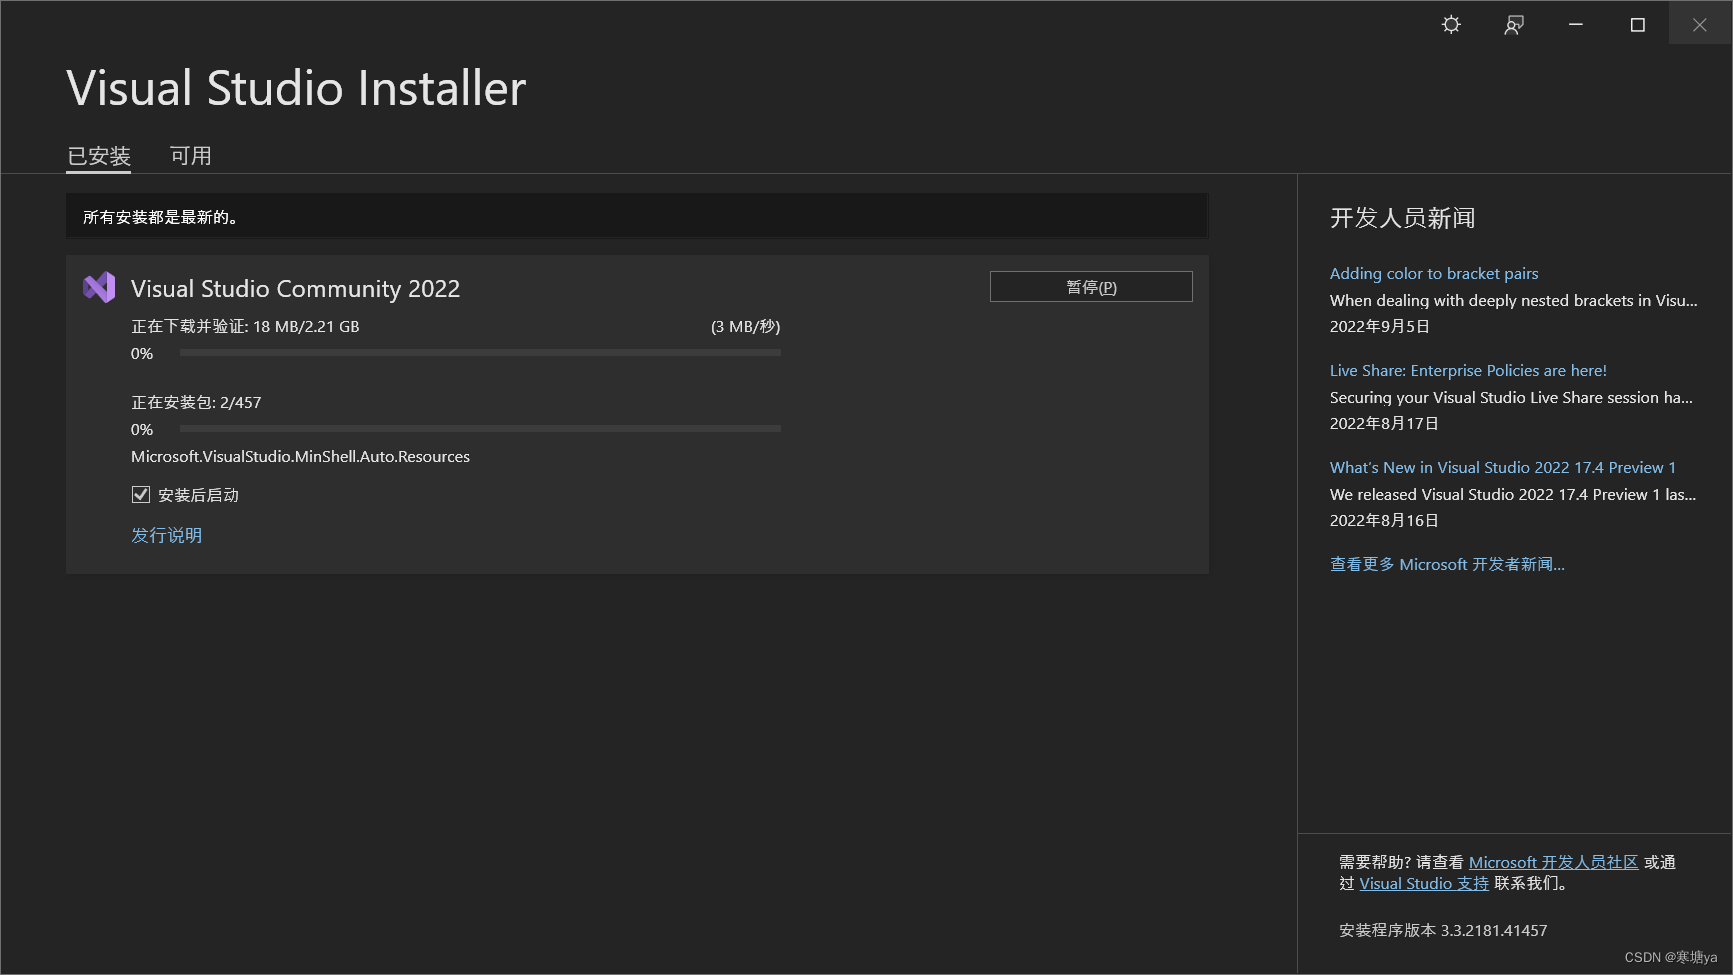Image resolution: width=1733 pixels, height=975 pixels.
Task: Click the 2022年8月17日 news date
Action: point(1384,423)
